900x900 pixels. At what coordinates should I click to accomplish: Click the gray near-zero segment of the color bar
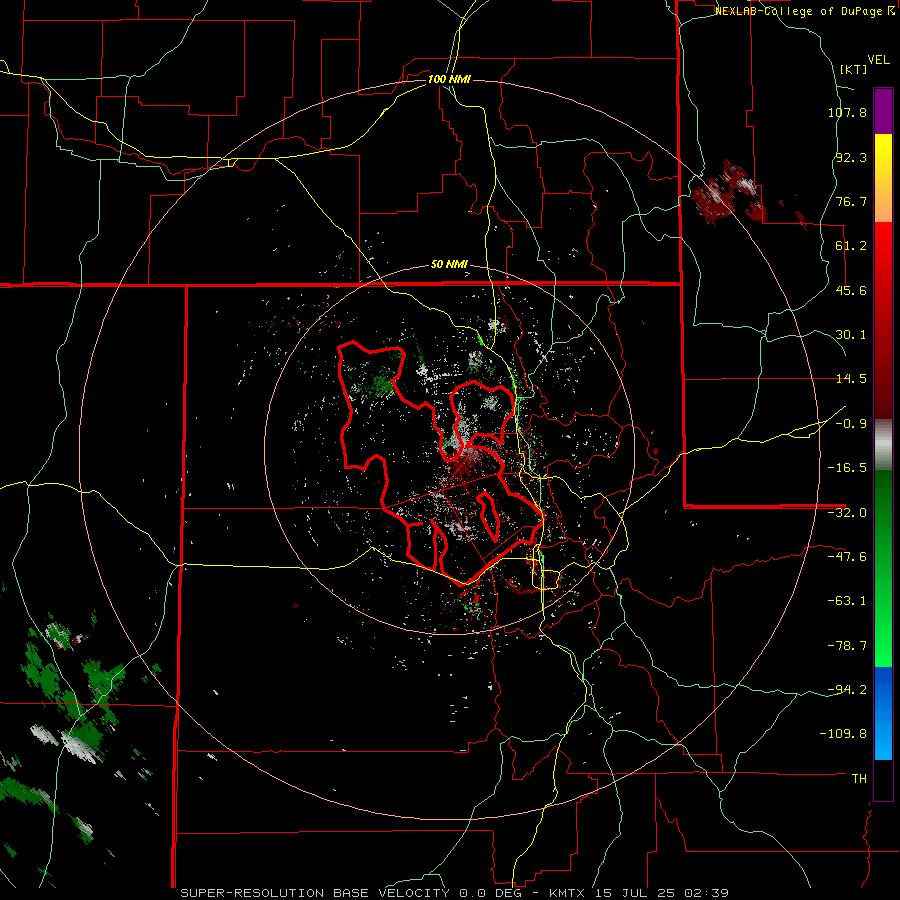[883, 445]
